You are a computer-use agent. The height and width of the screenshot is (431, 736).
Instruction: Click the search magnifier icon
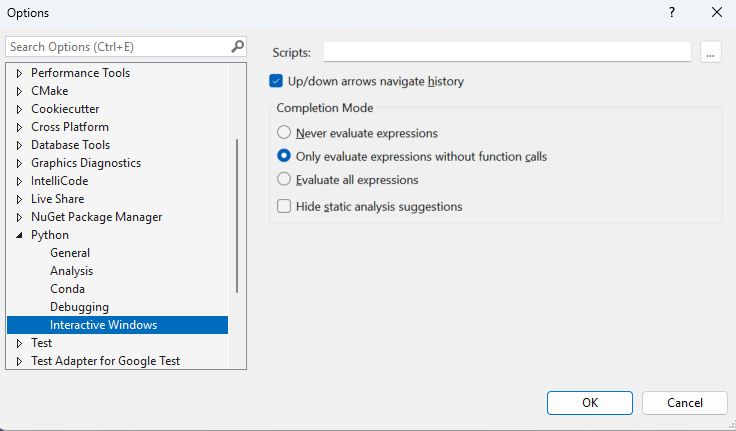pyautogui.click(x=237, y=46)
